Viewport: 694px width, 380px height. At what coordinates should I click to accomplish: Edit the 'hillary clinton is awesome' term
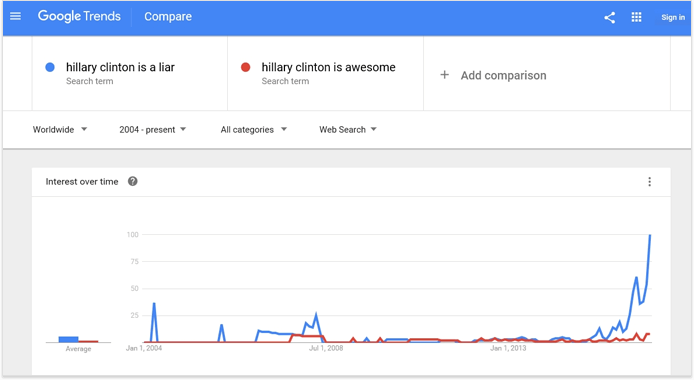click(328, 67)
